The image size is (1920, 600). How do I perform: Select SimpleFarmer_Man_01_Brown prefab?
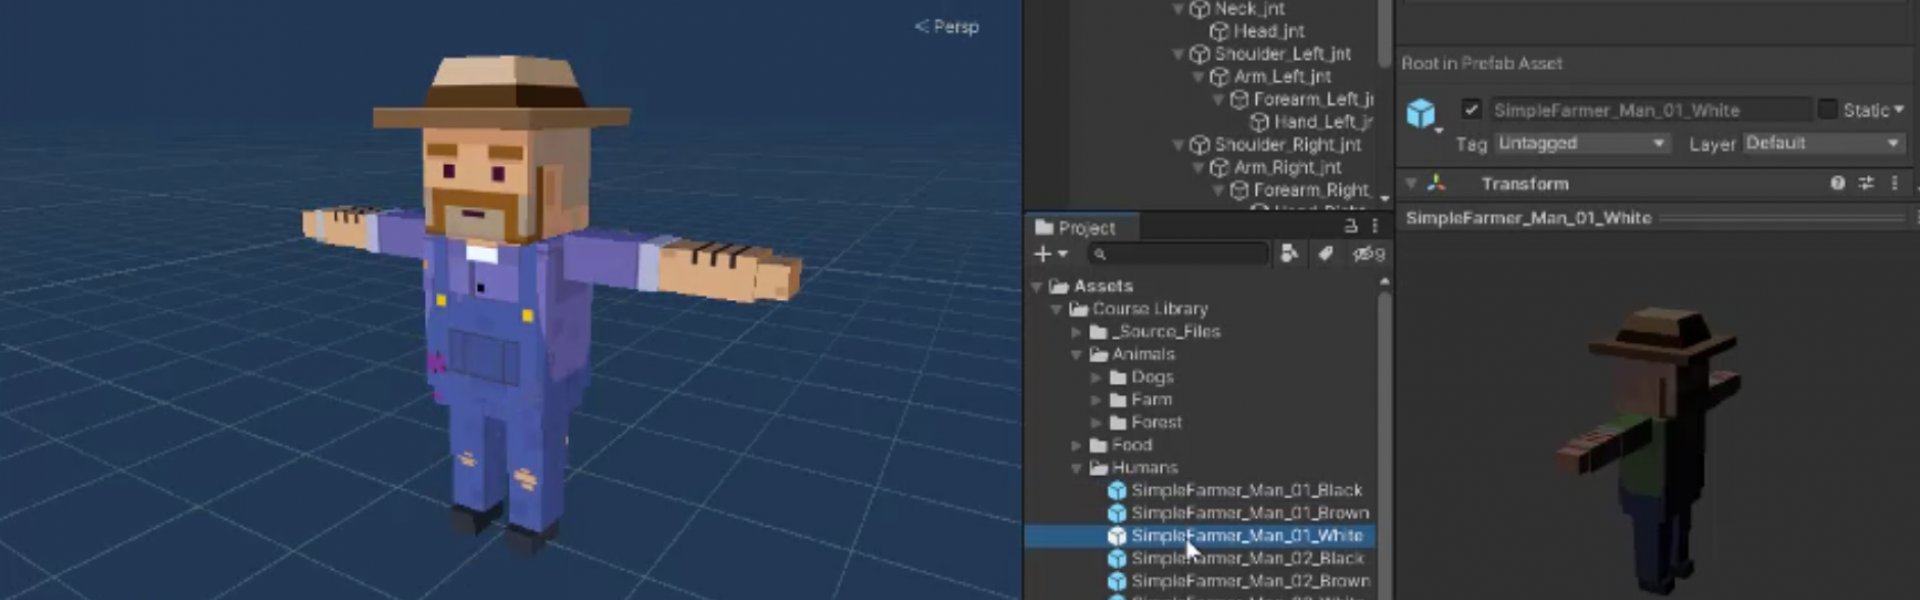click(1249, 513)
